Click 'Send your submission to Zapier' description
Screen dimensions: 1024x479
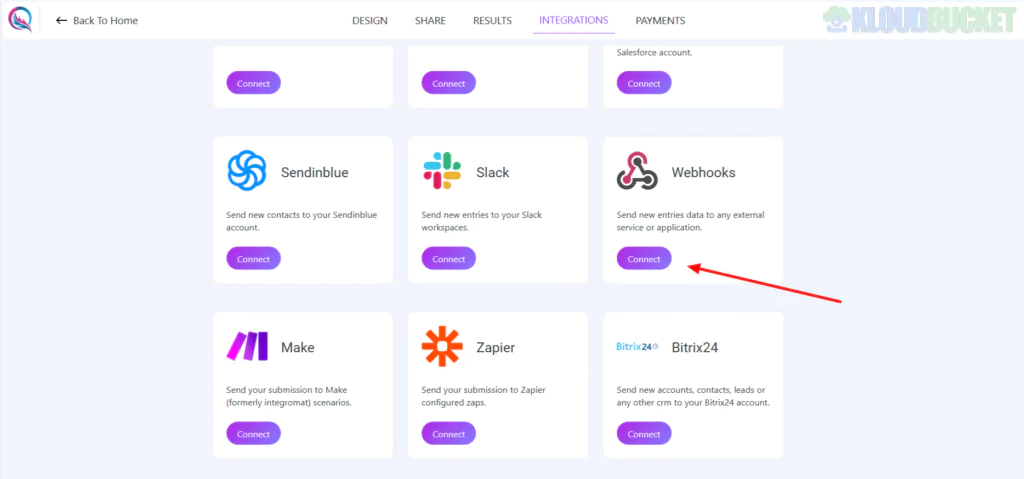coord(483,396)
